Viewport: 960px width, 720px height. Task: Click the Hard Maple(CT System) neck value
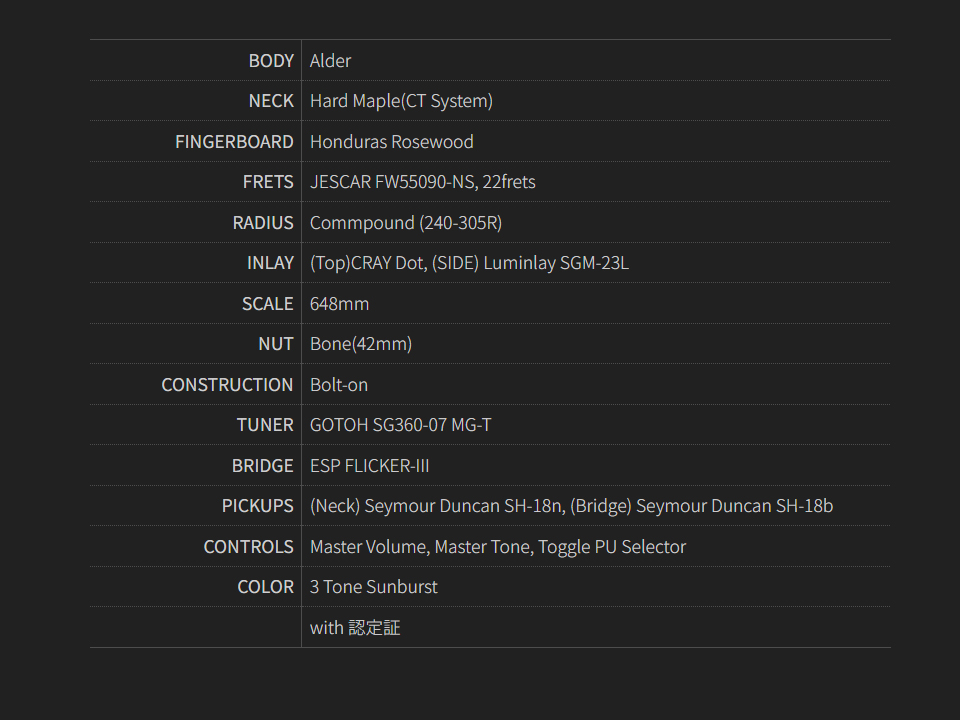point(401,101)
